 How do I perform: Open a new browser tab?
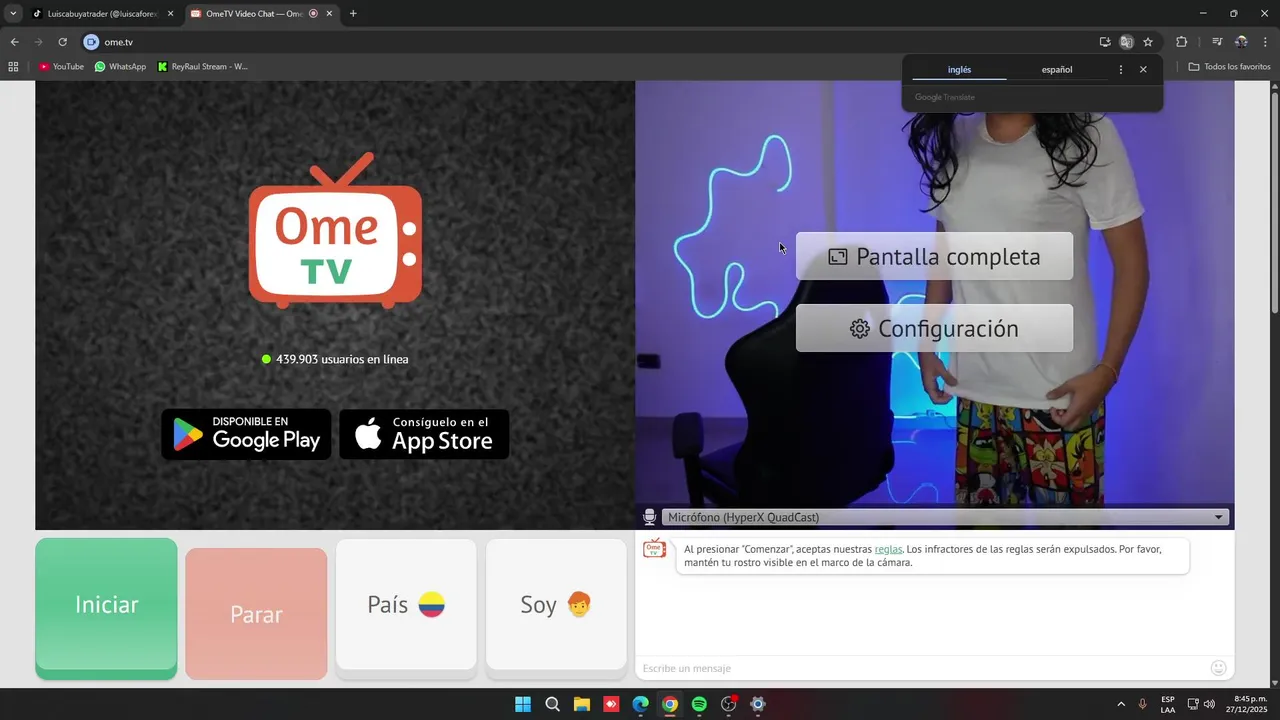[x=353, y=14]
